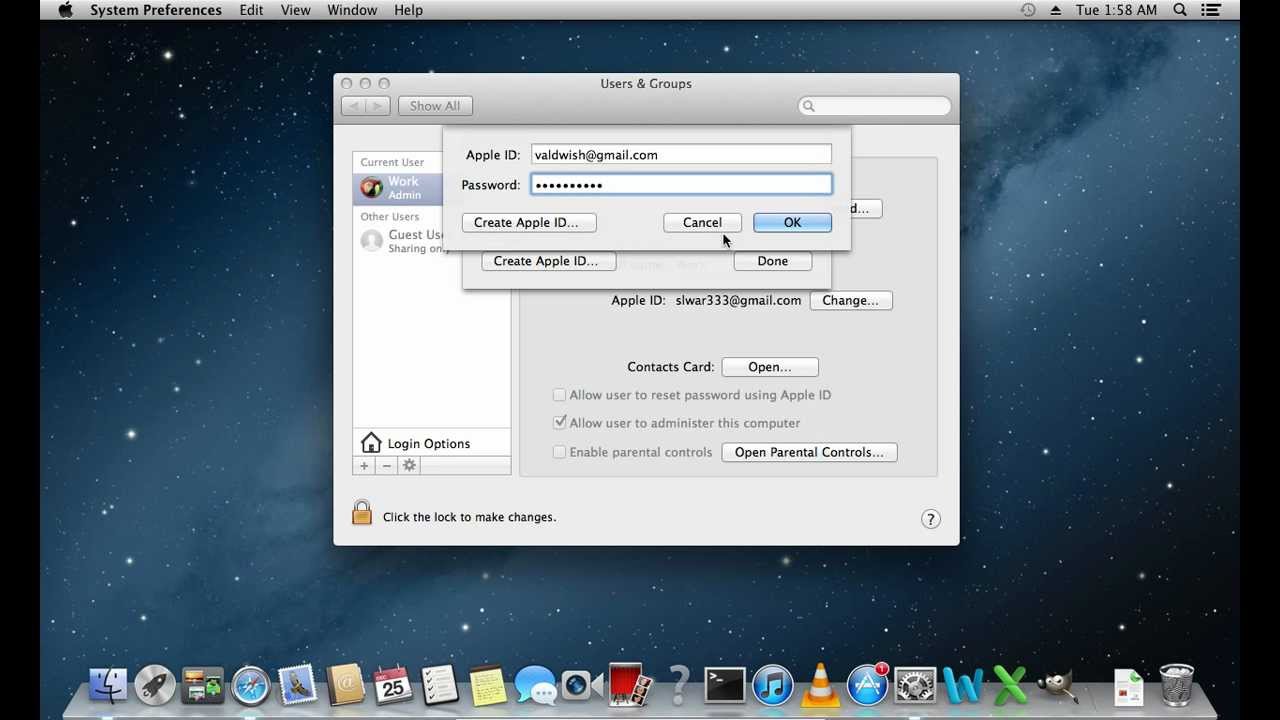Focus the Password field
Screen dimensions: 1280x720
point(681,185)
